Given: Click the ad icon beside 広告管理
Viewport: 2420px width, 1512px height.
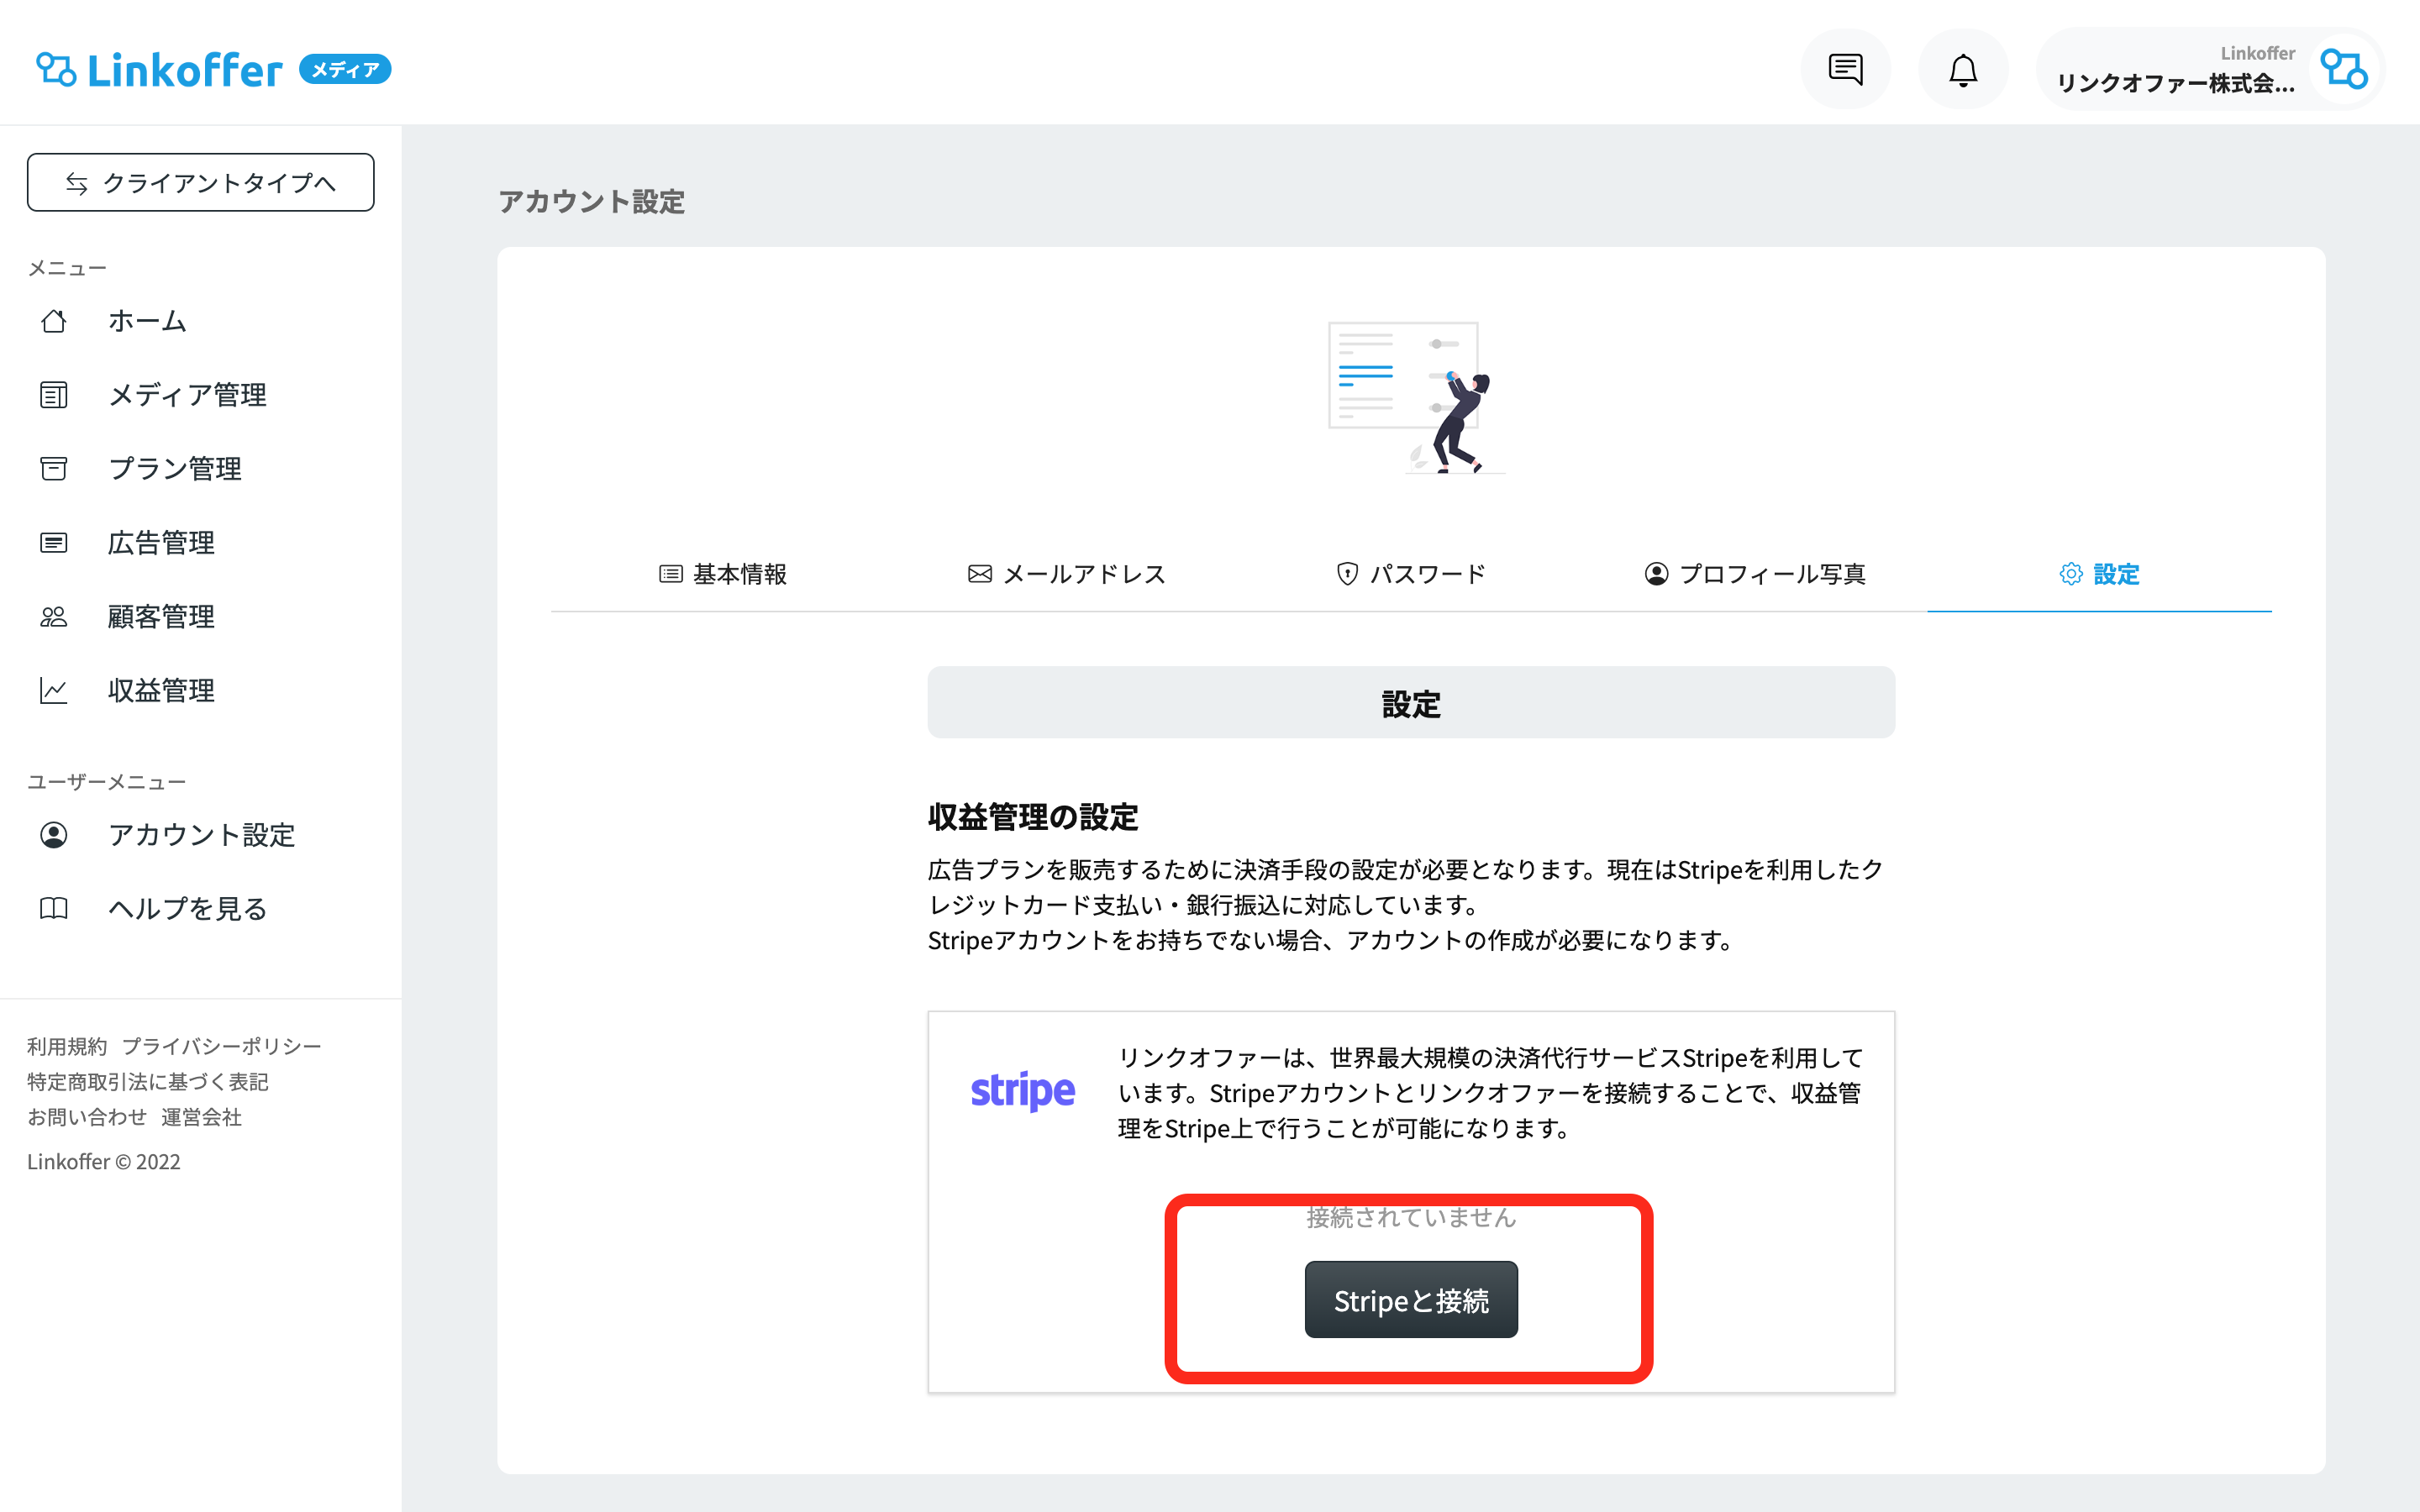Looking at the screenshot, I should pyautogui.click(x=54, y=543).
